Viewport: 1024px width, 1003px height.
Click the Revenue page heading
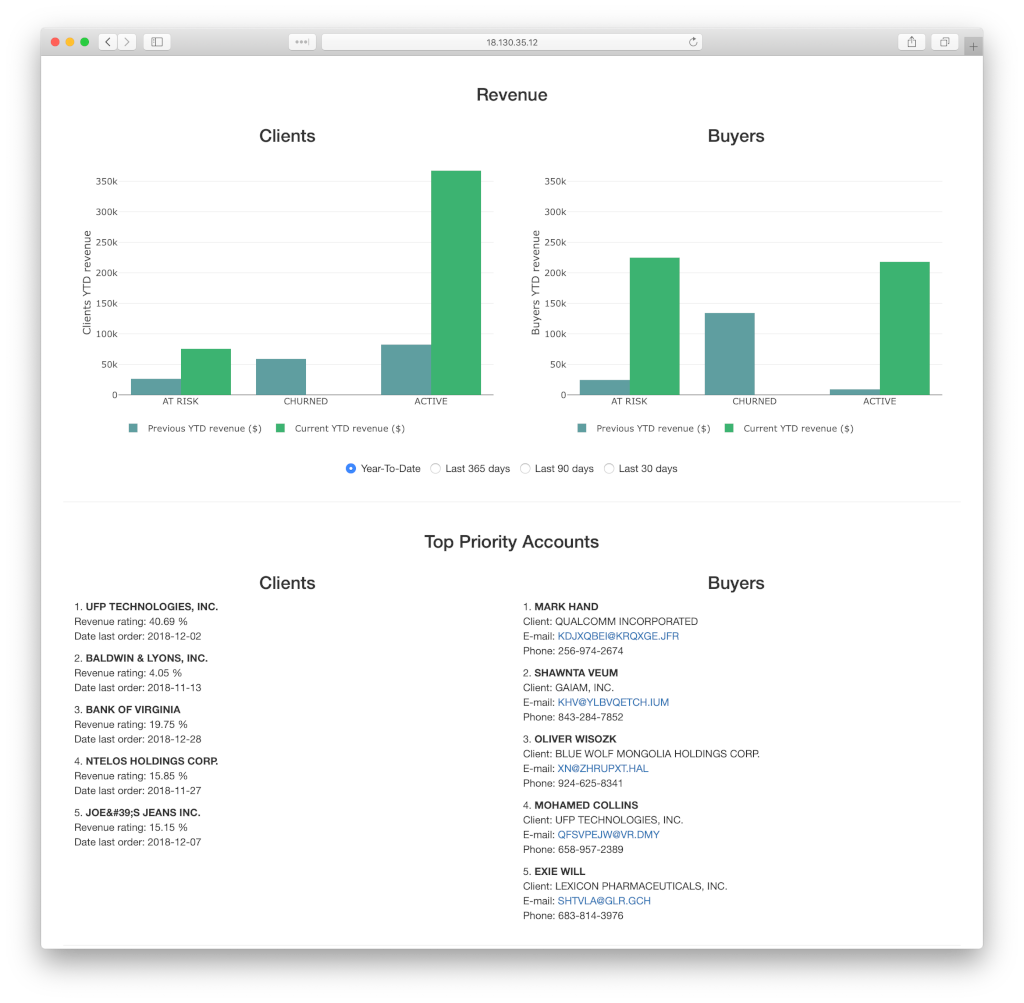click(511, 95)
